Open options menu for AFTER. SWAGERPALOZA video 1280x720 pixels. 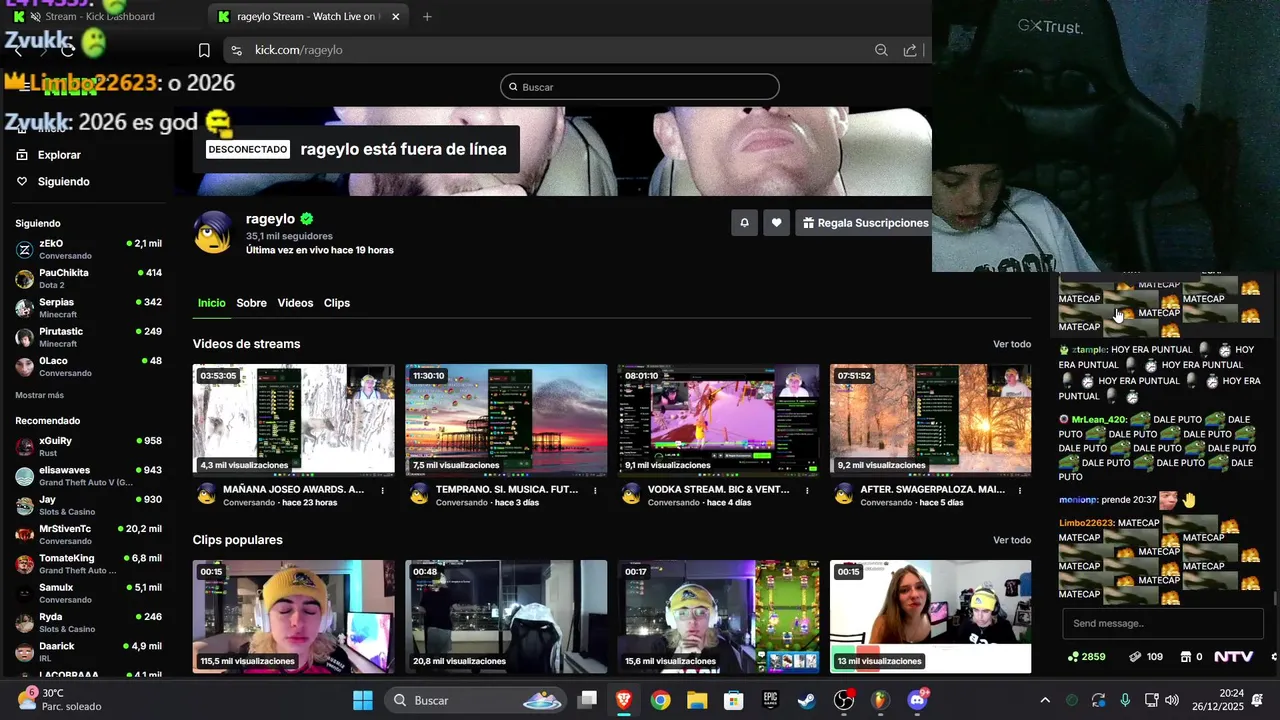pyautogui.click(x=1020, y=491)
